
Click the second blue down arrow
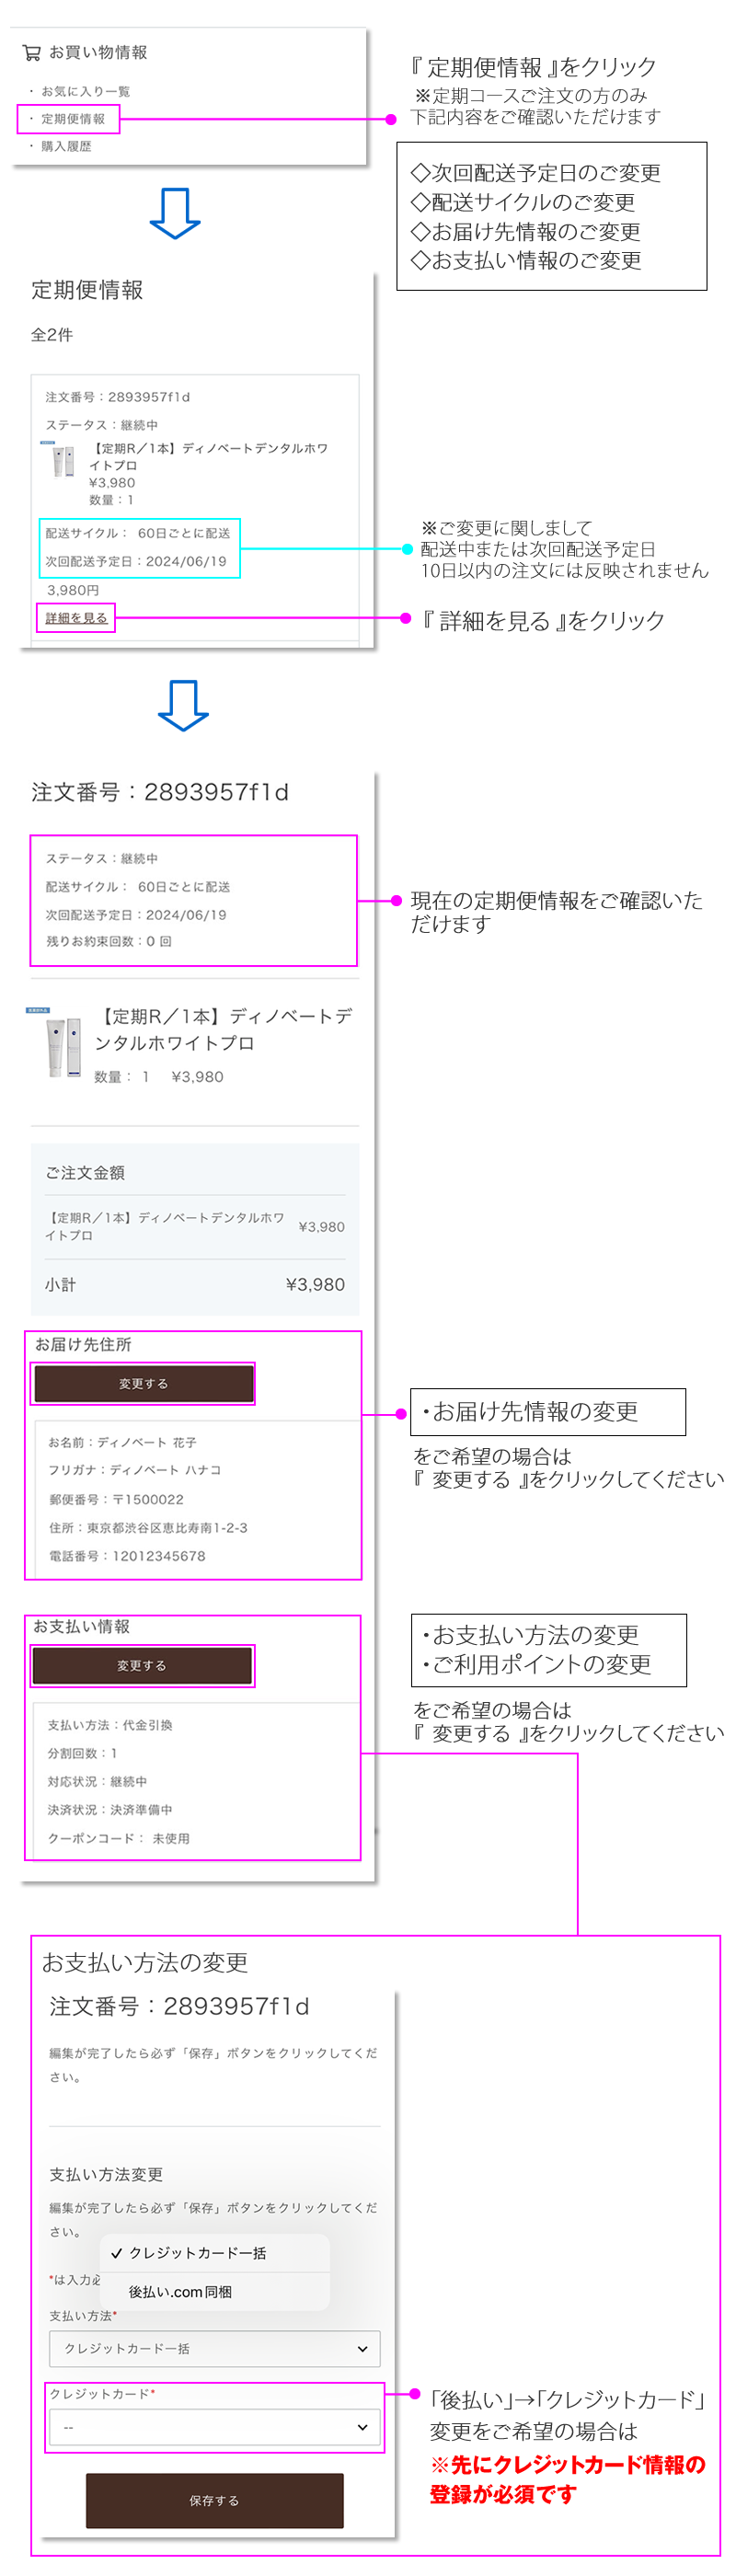[183, 705]
